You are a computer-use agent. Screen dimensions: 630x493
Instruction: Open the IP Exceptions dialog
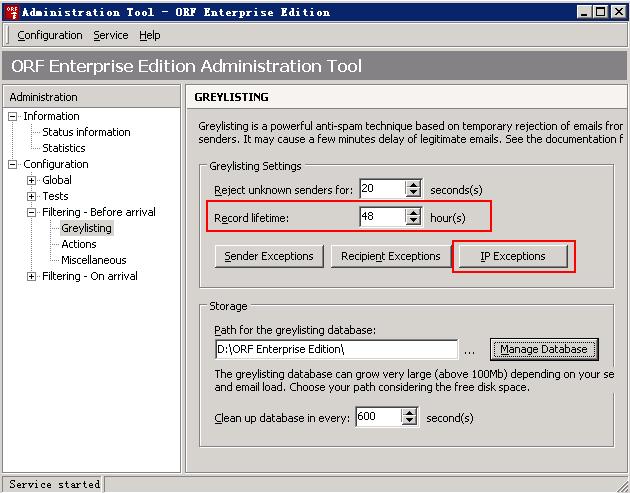(512, 256)
